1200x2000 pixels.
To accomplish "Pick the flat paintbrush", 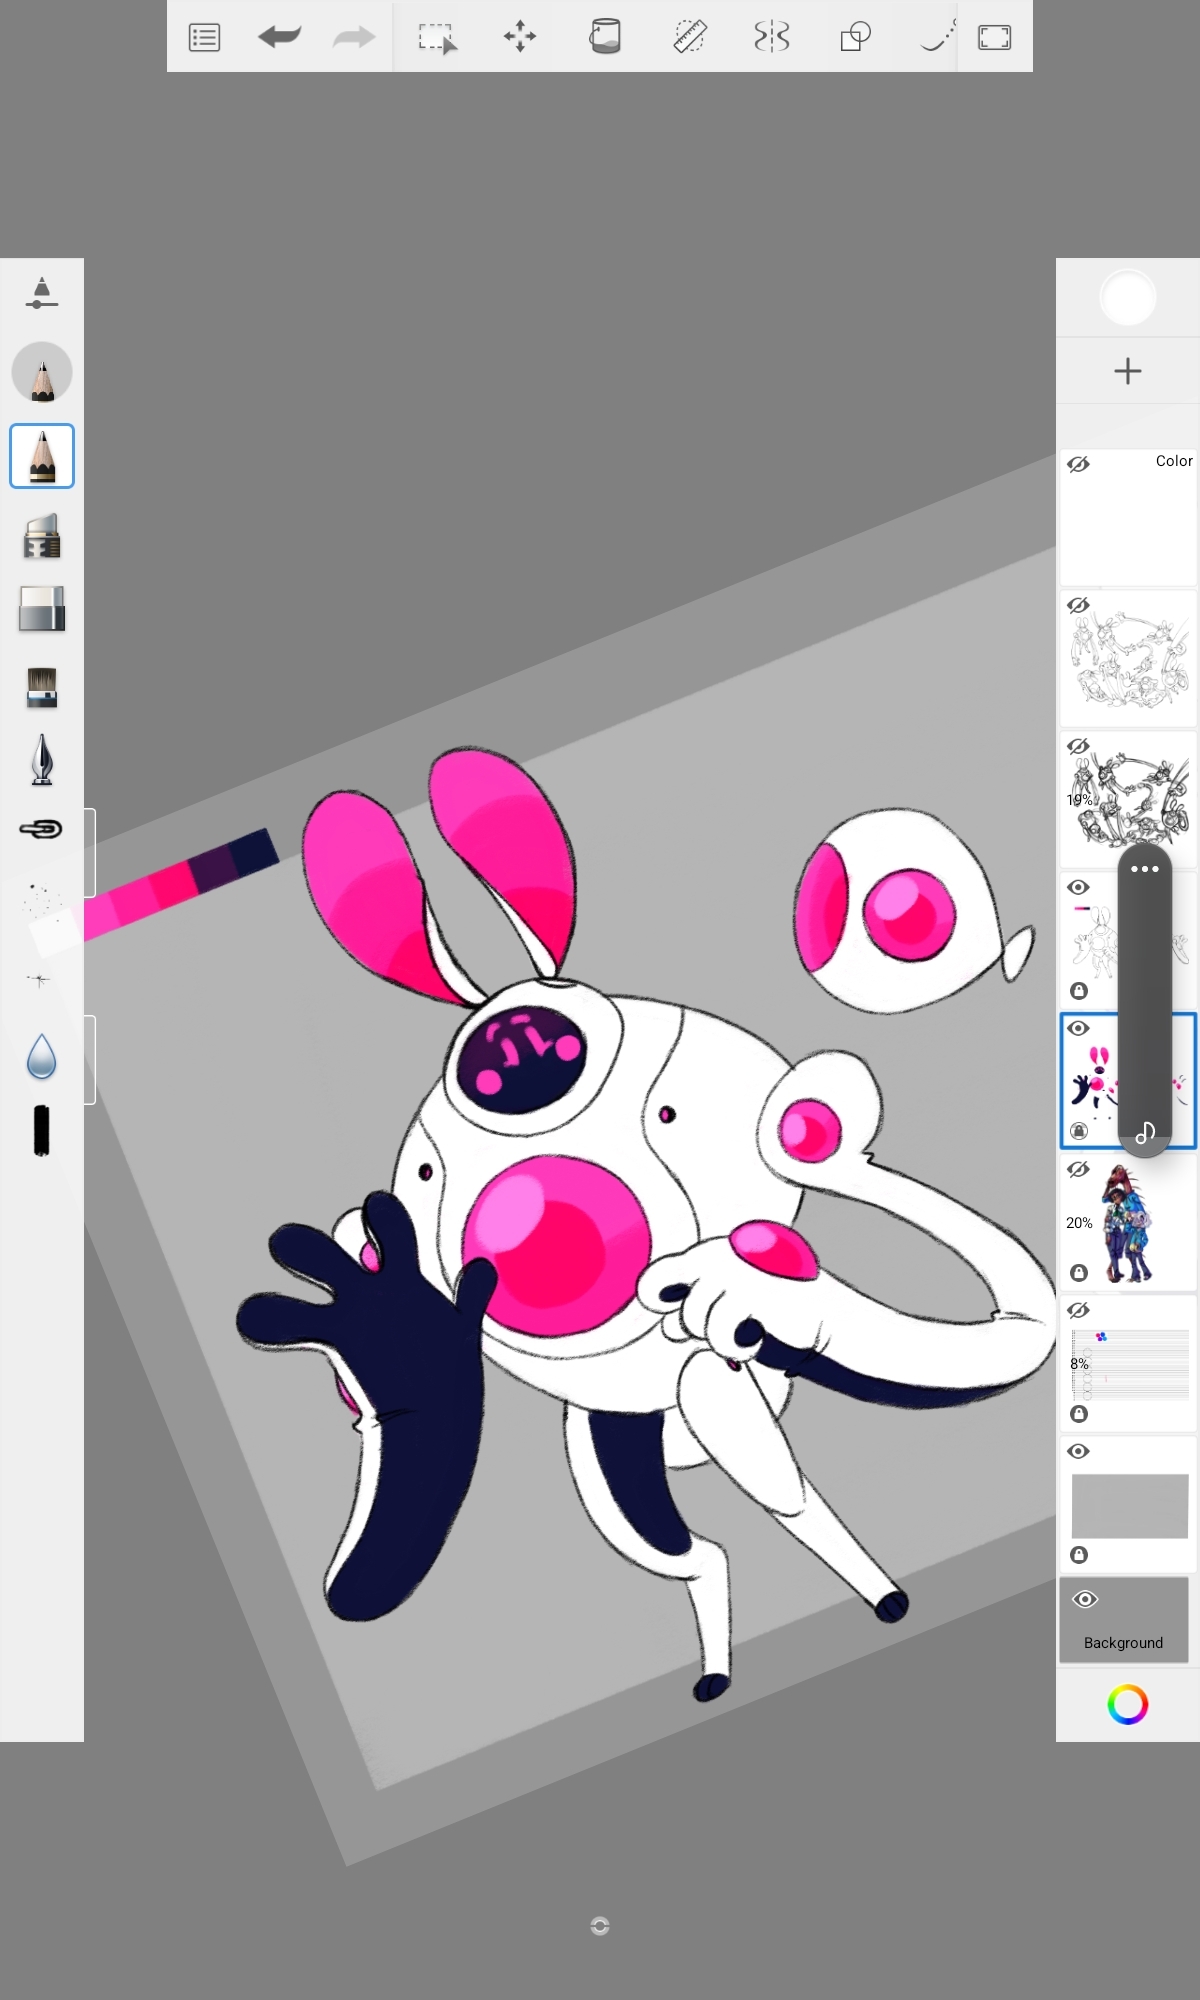I will click(42, 688).
